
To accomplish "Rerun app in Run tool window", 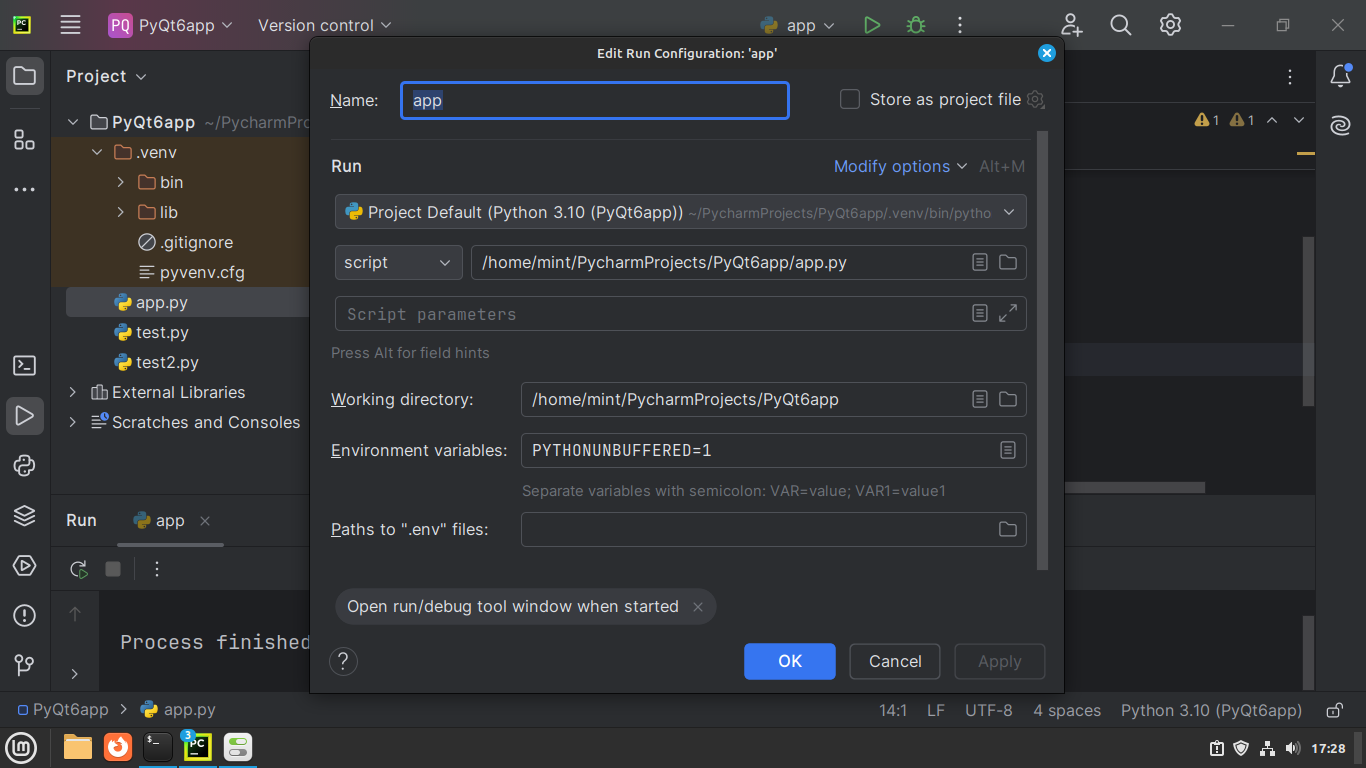I will [78, 569].
